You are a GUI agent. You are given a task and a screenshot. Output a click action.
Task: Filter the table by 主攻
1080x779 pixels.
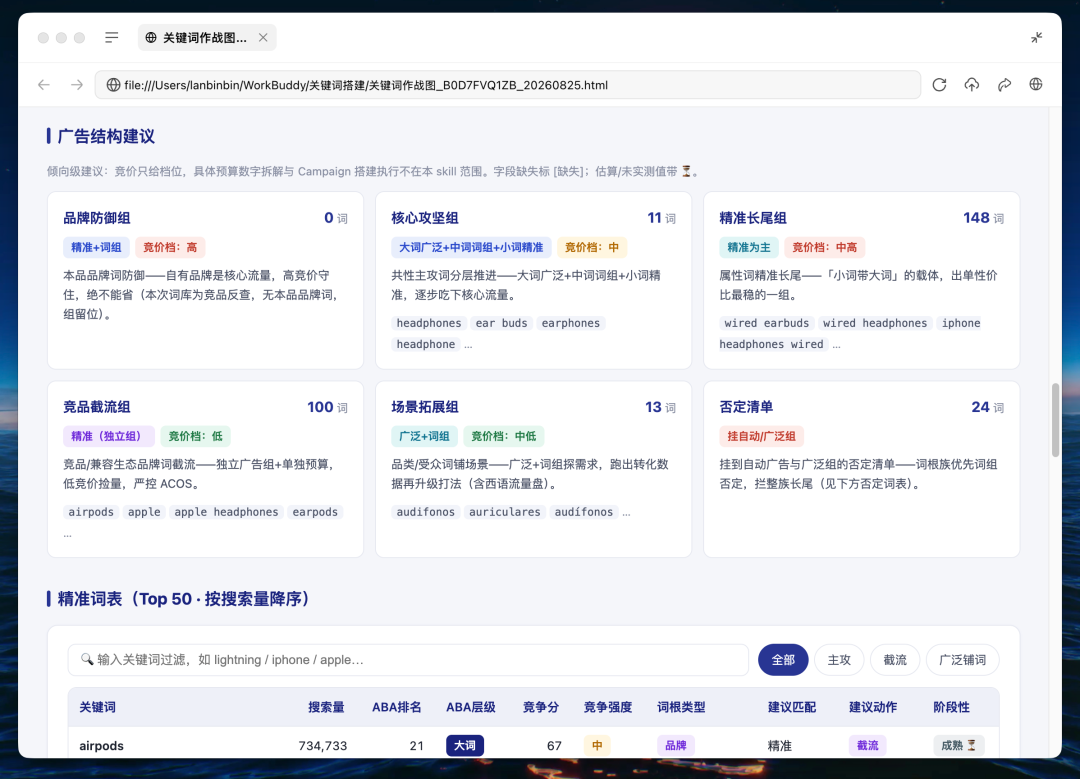click(838, 660)
